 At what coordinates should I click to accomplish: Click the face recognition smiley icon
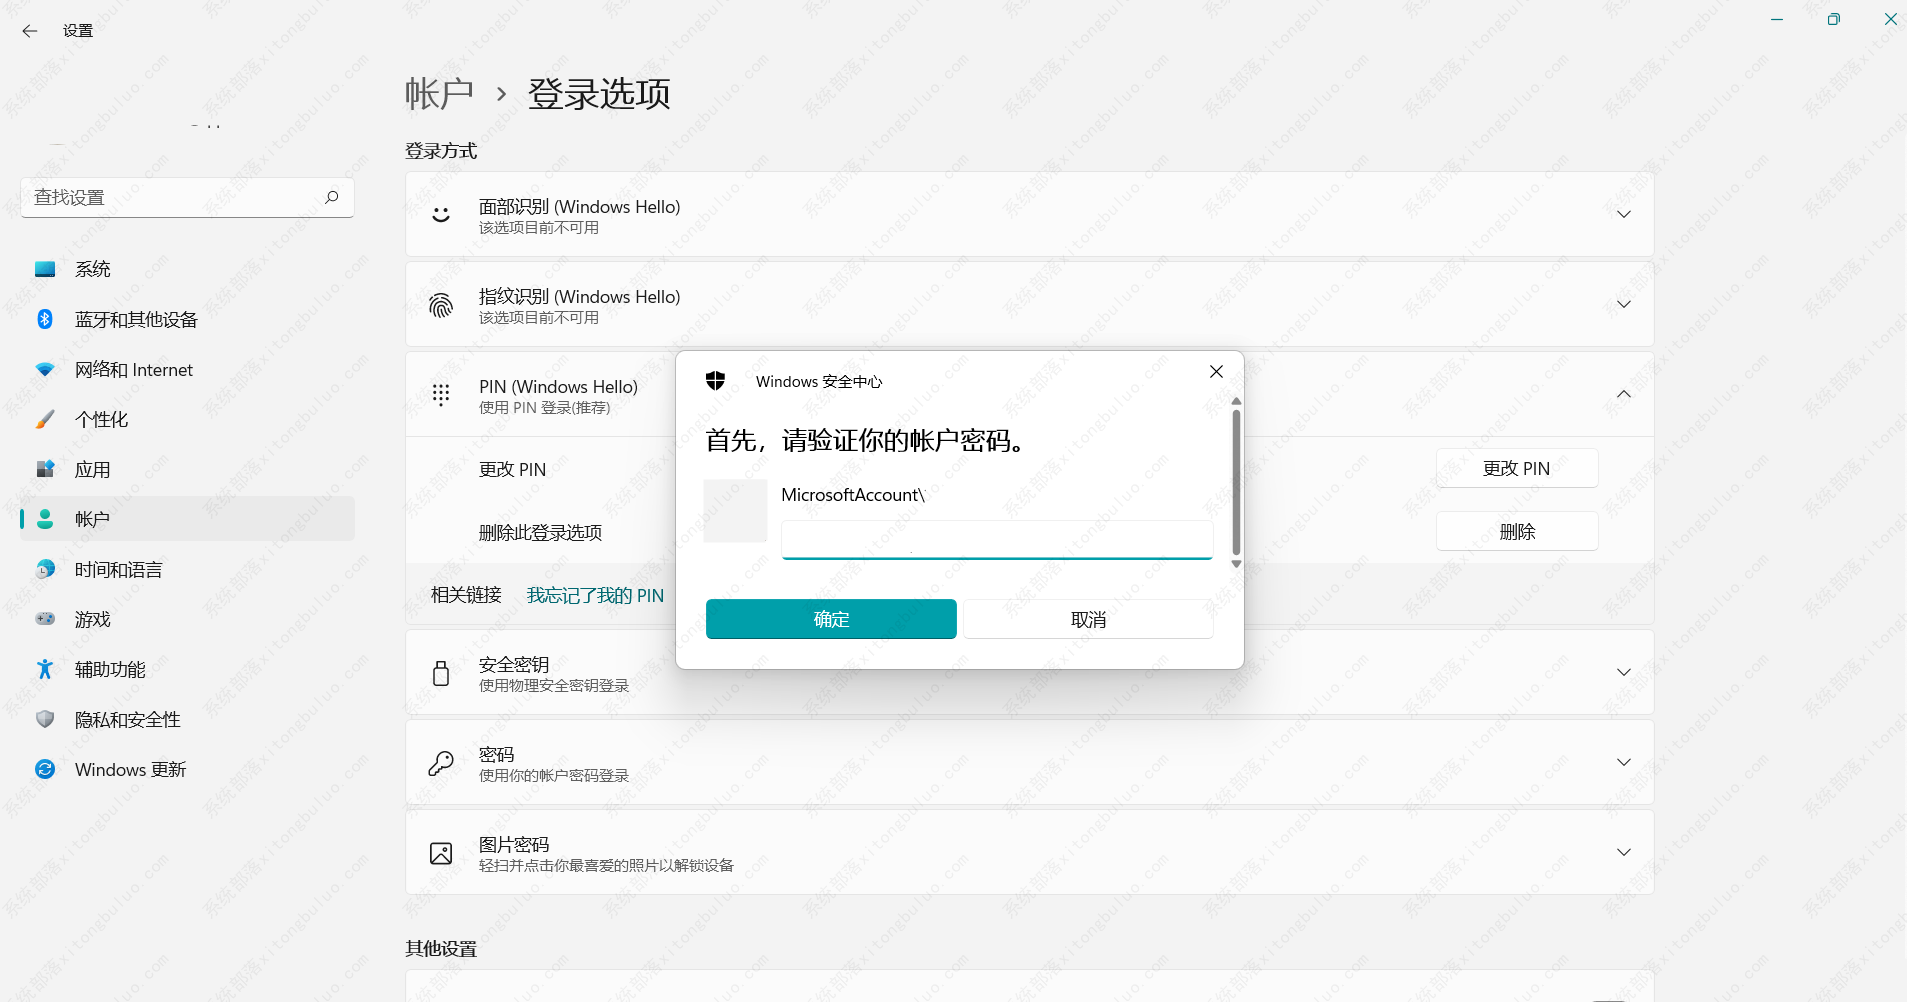[440, 214]
